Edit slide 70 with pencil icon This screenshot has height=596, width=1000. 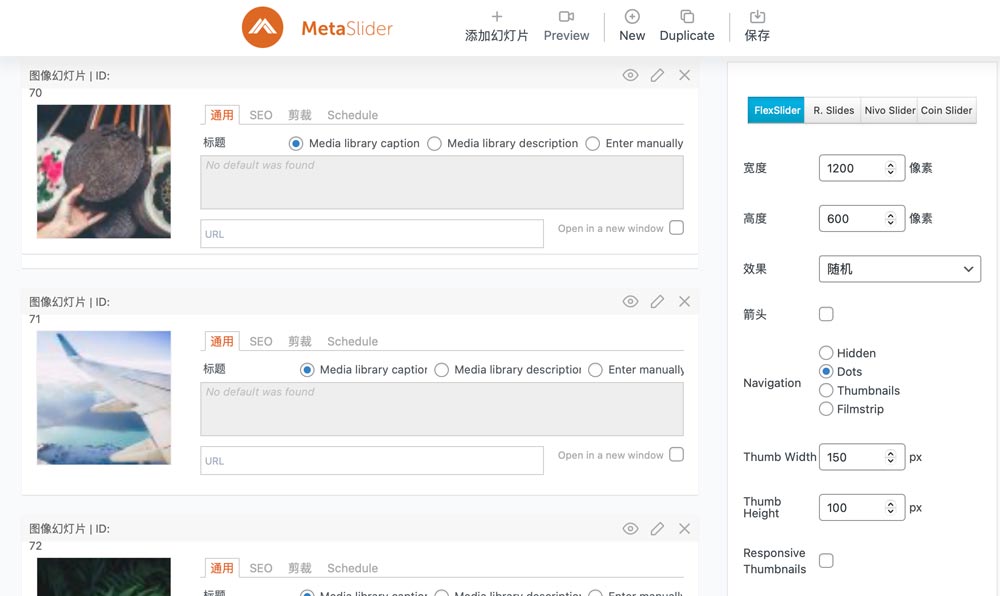click(x=657, y=75)
